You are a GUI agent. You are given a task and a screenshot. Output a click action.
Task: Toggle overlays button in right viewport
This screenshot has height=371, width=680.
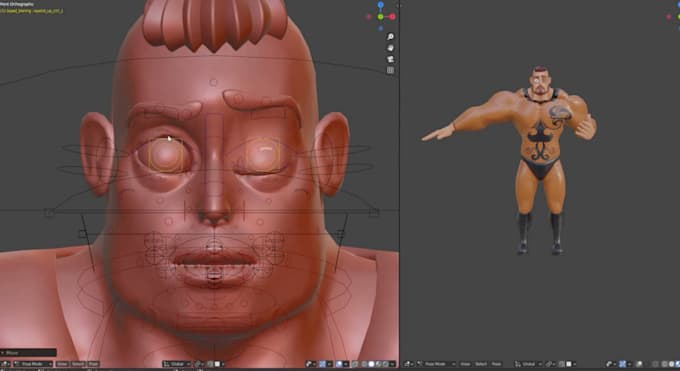pos(639,364)
